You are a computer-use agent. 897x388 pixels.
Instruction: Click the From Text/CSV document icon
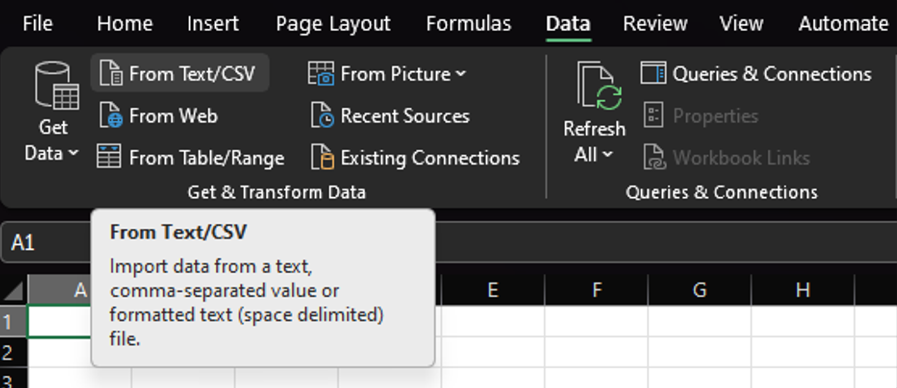[111, 73]
